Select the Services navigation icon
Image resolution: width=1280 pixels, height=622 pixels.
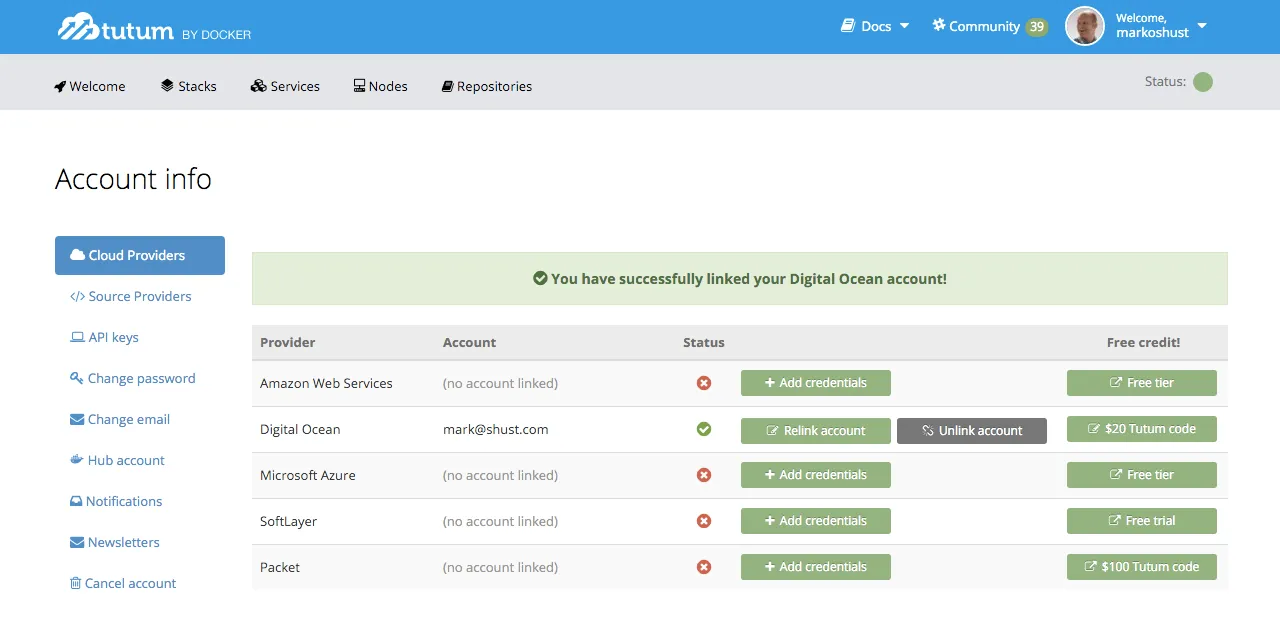tap(258, 86)
